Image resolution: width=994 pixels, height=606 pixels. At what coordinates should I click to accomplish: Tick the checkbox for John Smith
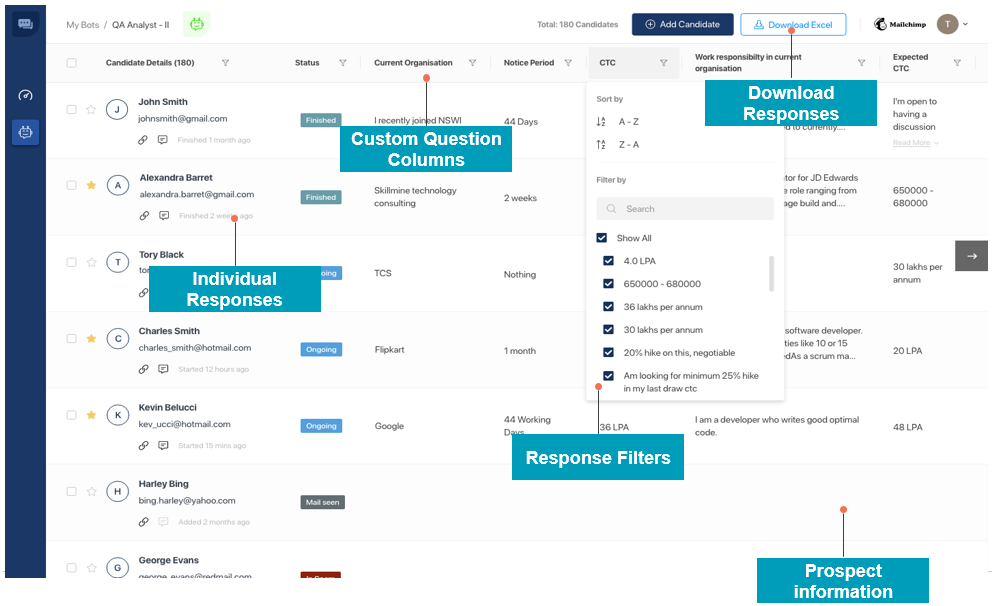tap(72, 109)
